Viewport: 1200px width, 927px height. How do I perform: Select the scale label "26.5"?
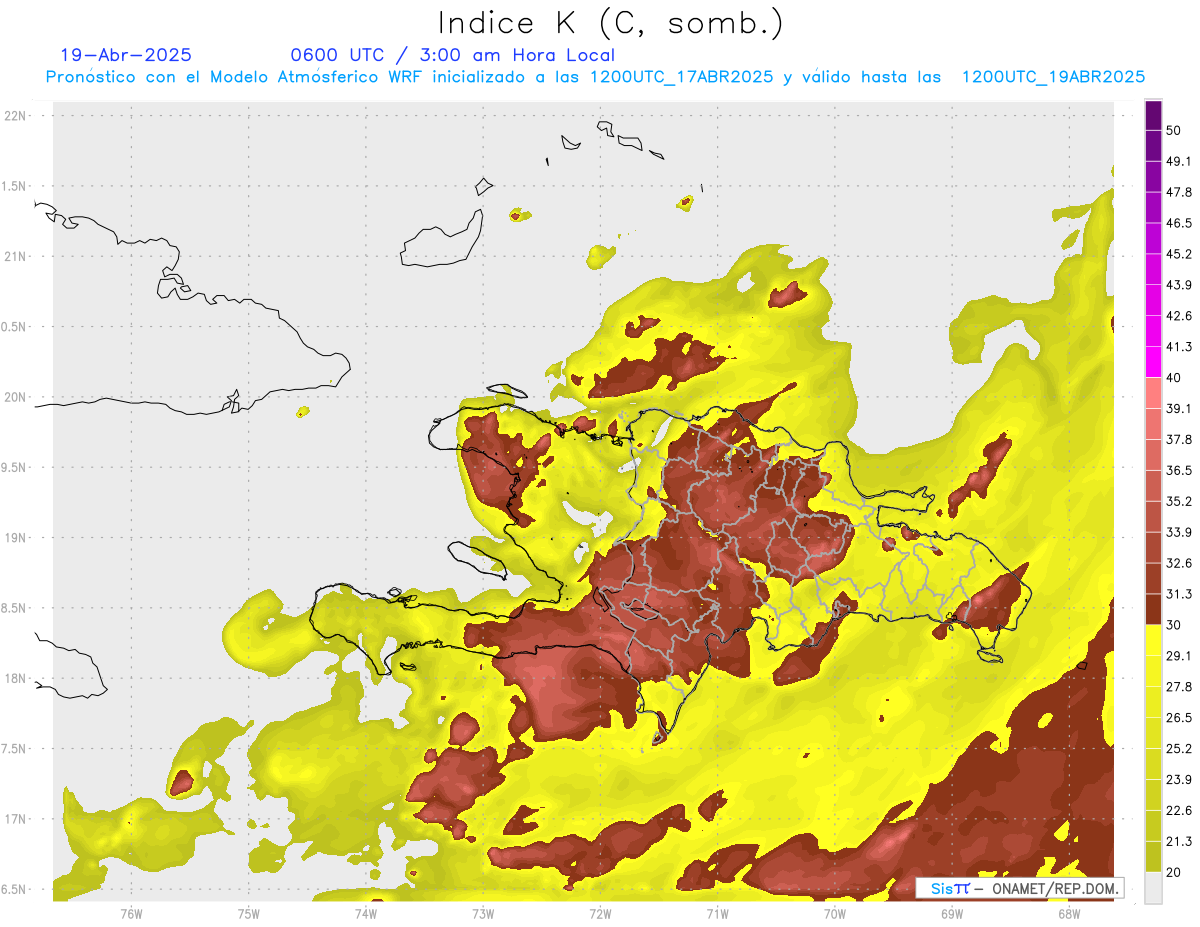coord(1179,718)
